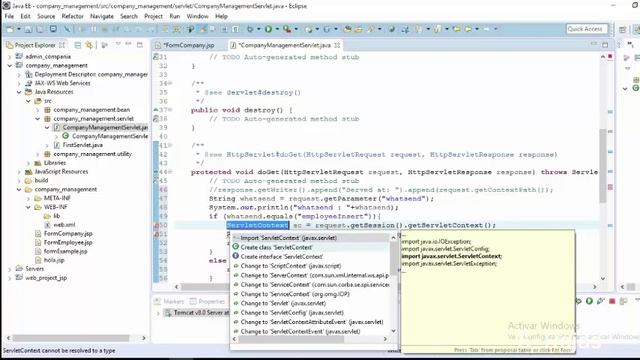Close the CompanyManagementServlet.java tab
640x360 pixels.
pos(337,45)
